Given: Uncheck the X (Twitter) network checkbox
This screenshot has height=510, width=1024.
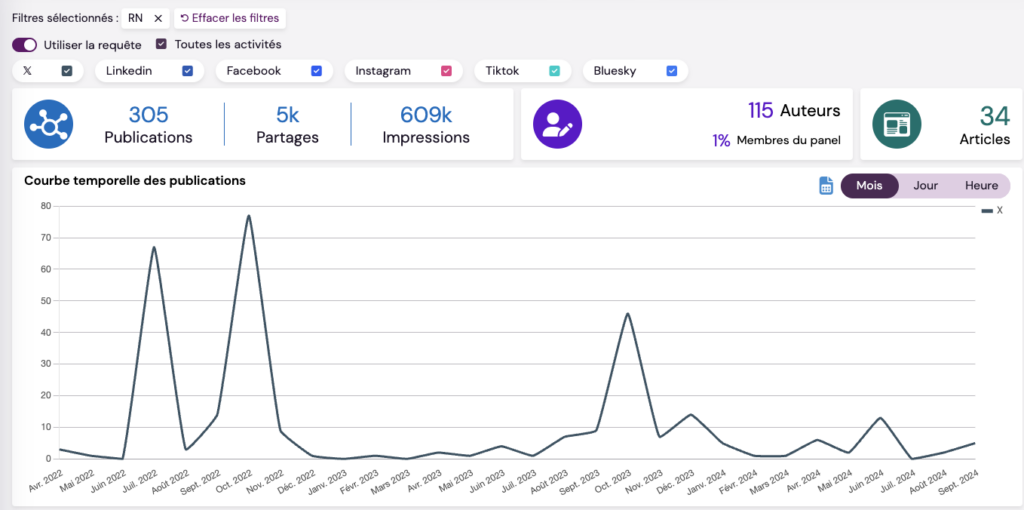Looking at the screenshot, I should tap(67, 71).
